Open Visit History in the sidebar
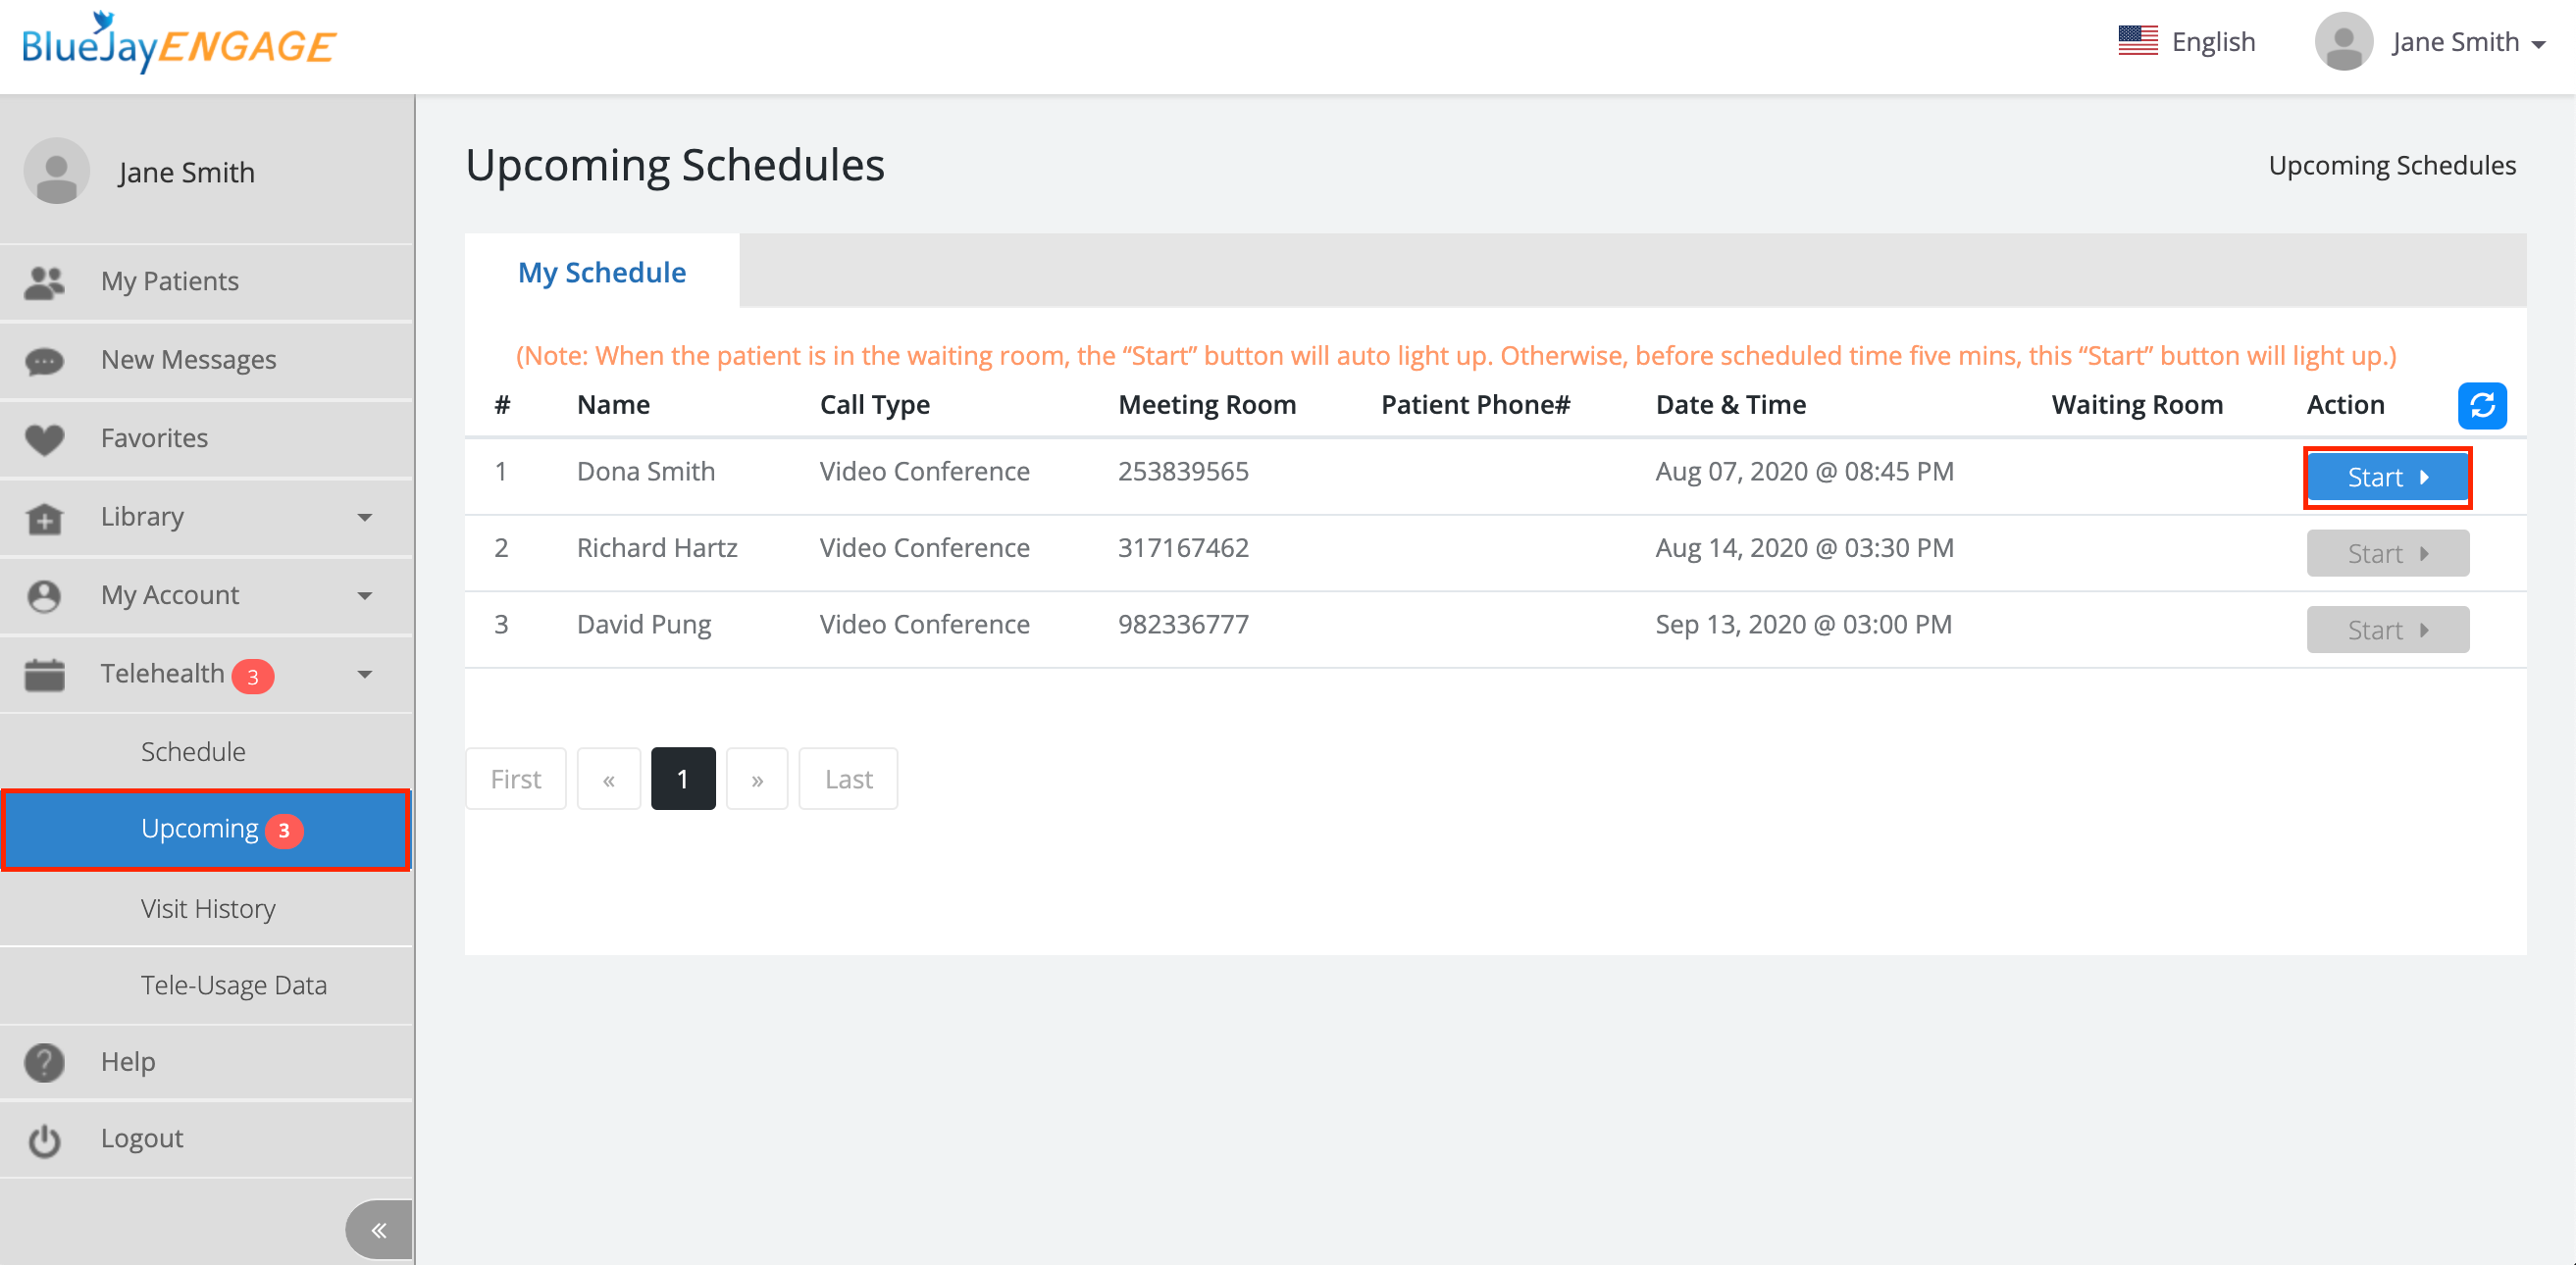Viewport: 2576px width, 1265px height. click(208, 908)
